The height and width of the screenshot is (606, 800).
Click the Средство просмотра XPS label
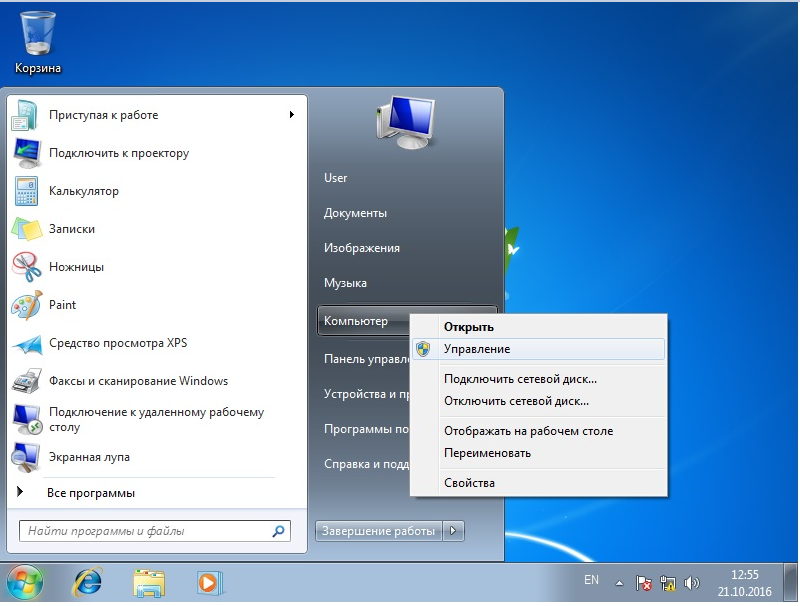coord(118,343)
